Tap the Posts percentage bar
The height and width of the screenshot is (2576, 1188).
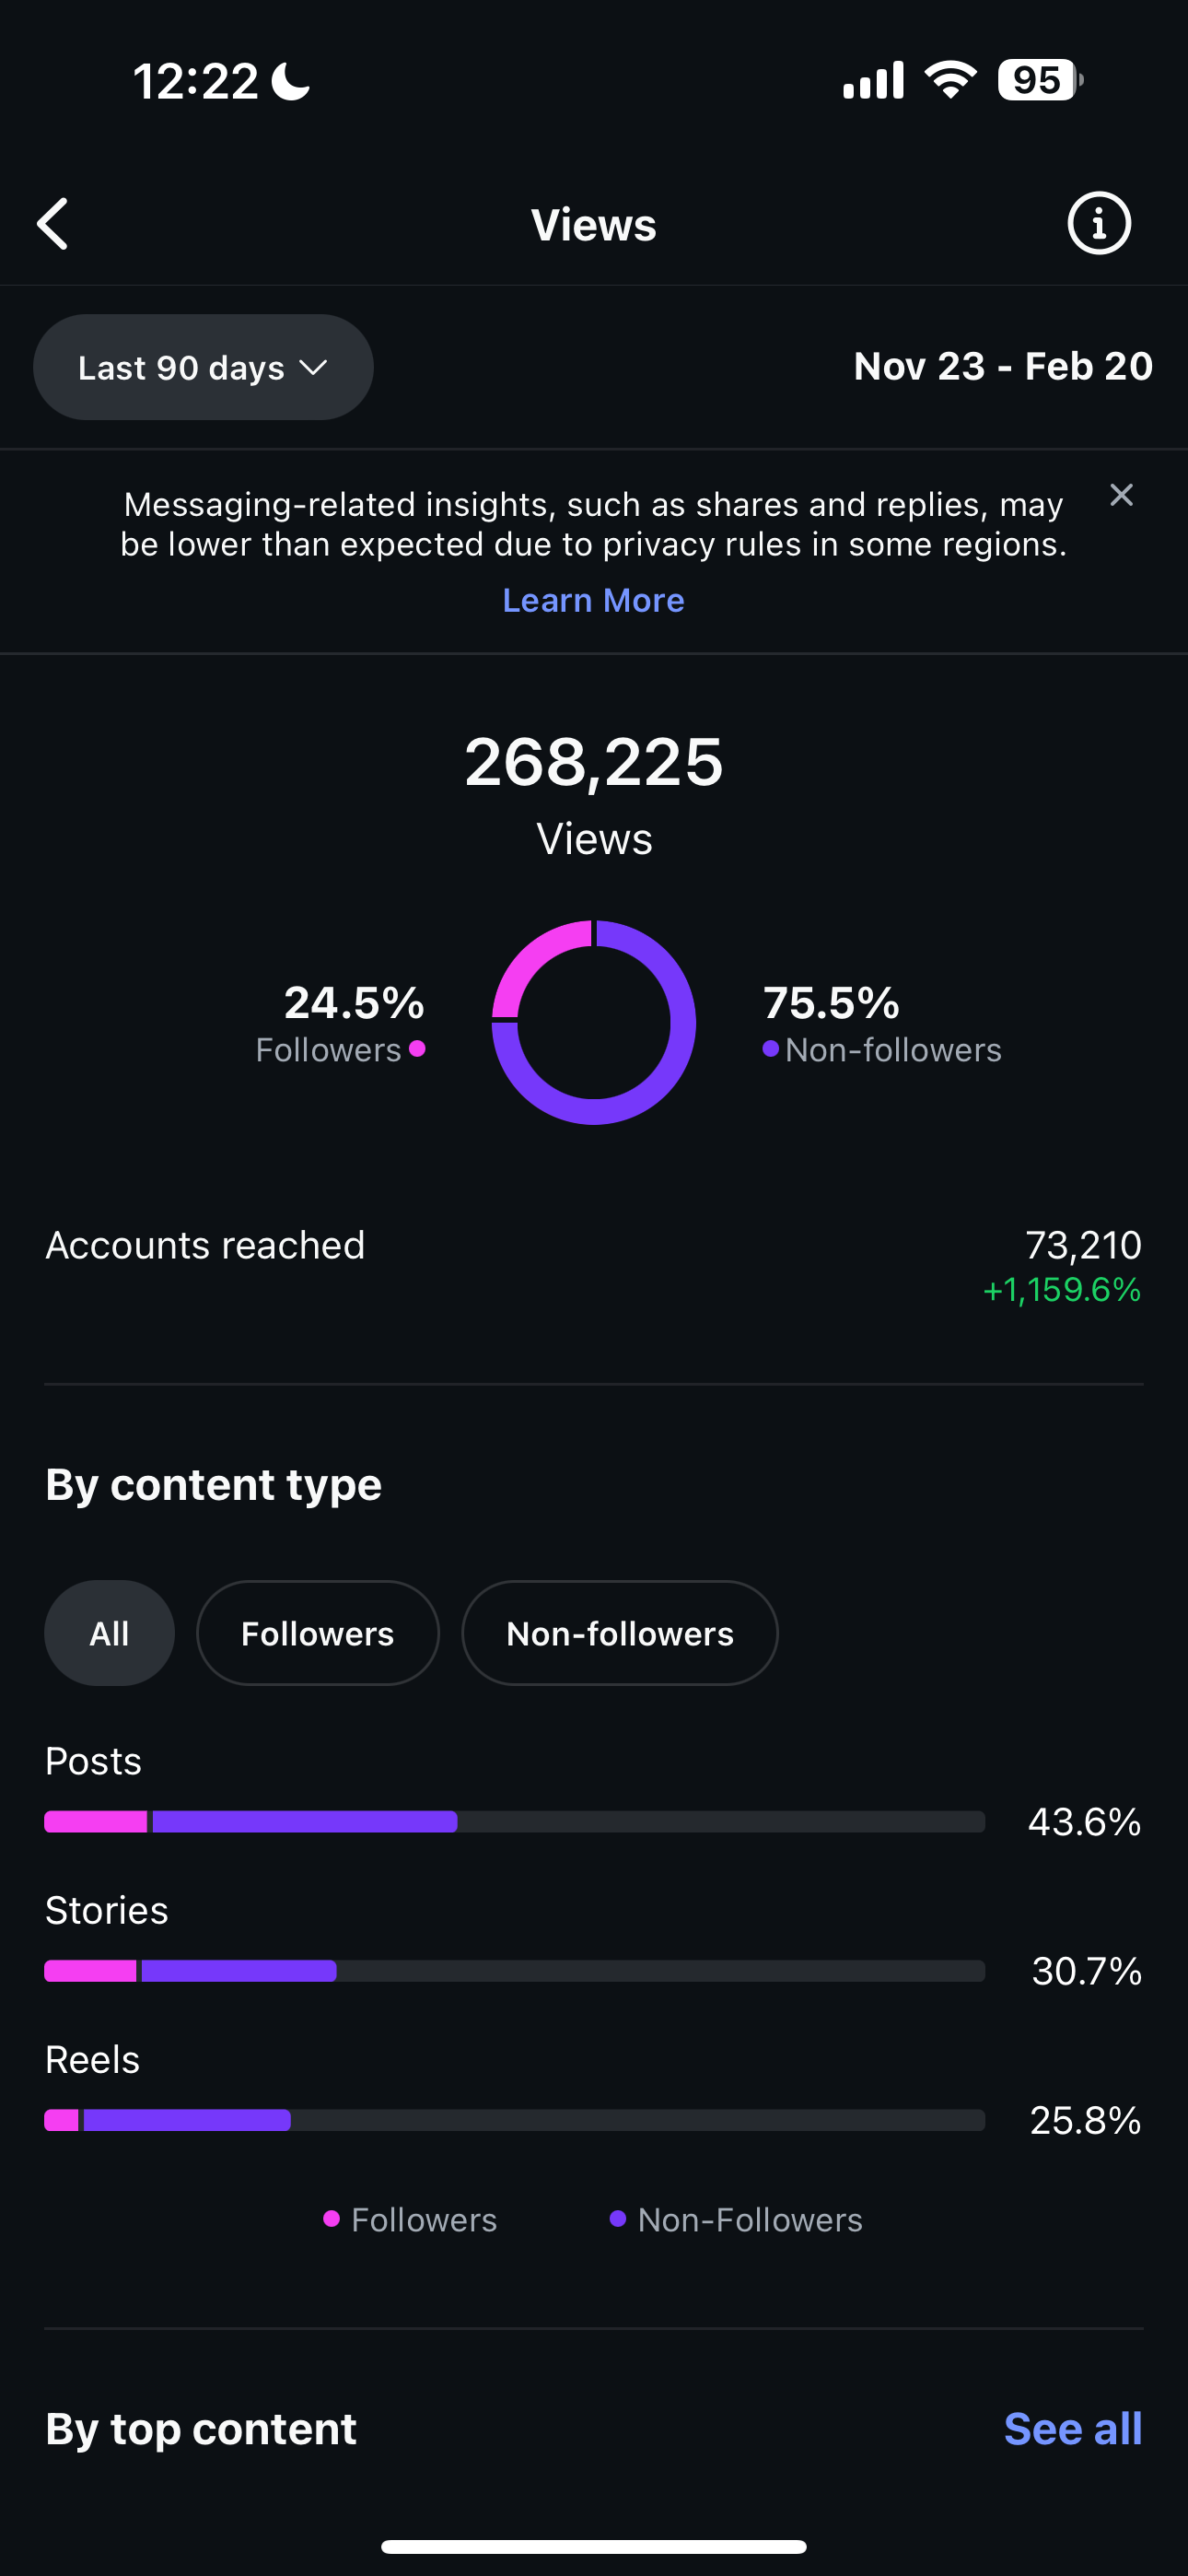[x=514, y=1821]
